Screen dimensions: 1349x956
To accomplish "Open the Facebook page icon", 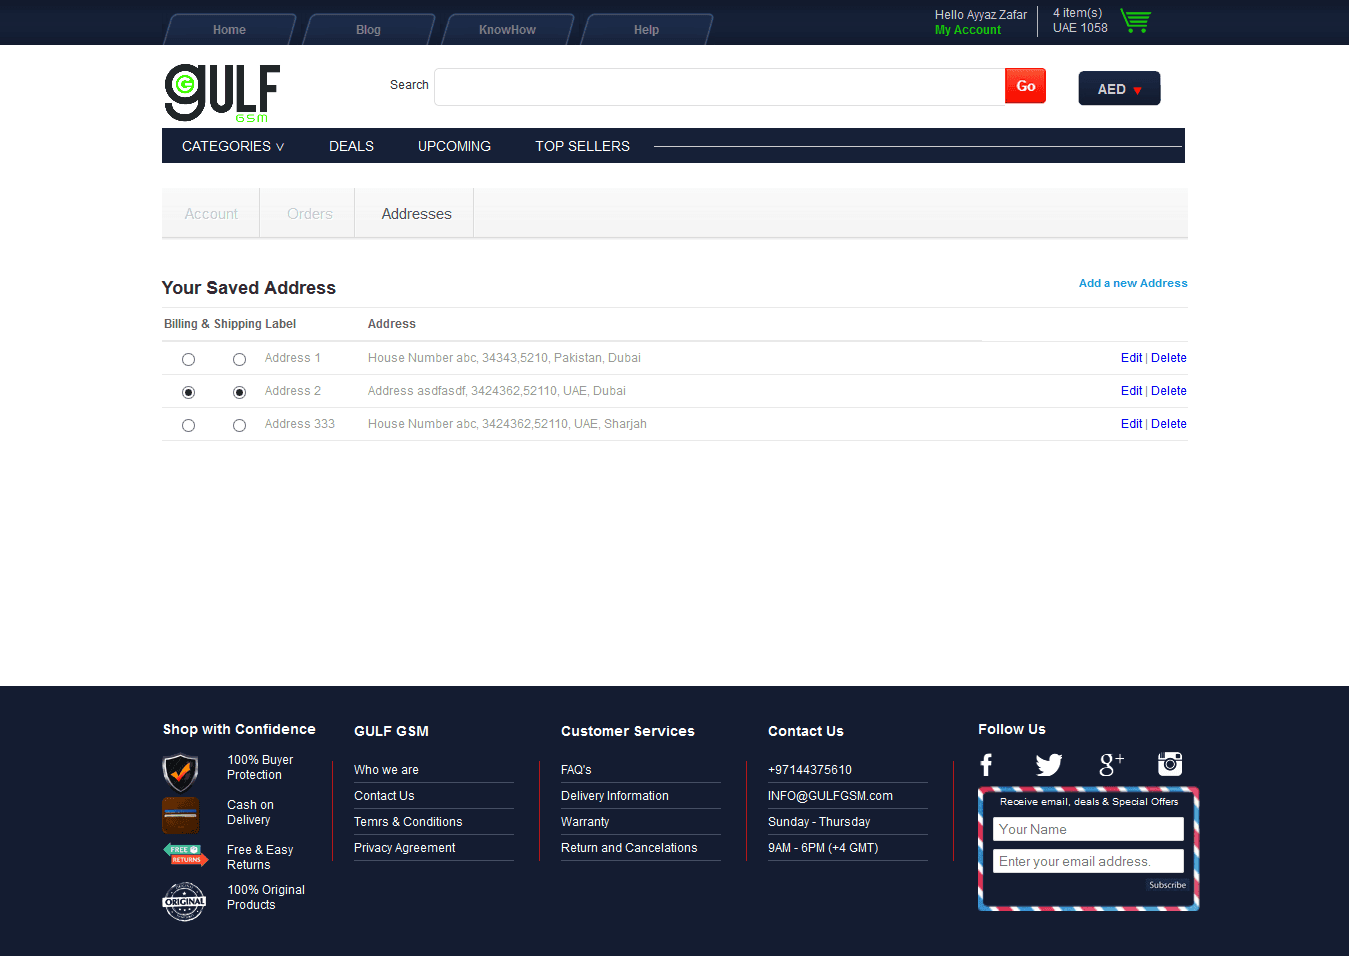I will point(986,765).
